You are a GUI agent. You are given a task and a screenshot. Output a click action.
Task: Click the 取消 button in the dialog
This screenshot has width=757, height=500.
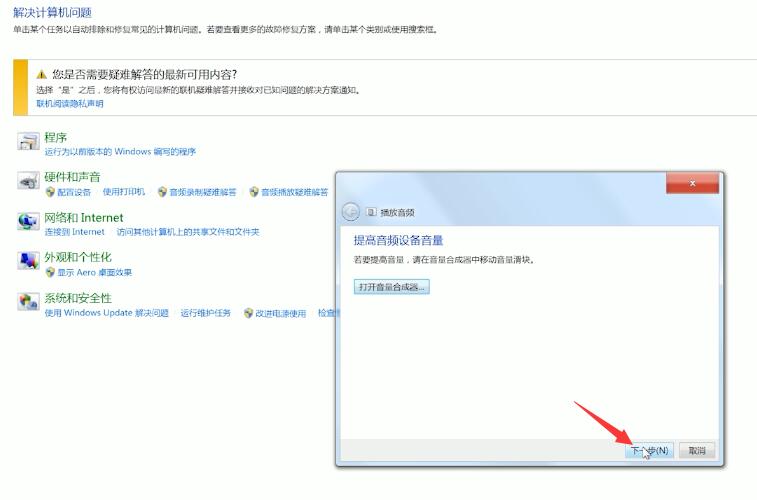pyautogui.click(x=697, y=451)
